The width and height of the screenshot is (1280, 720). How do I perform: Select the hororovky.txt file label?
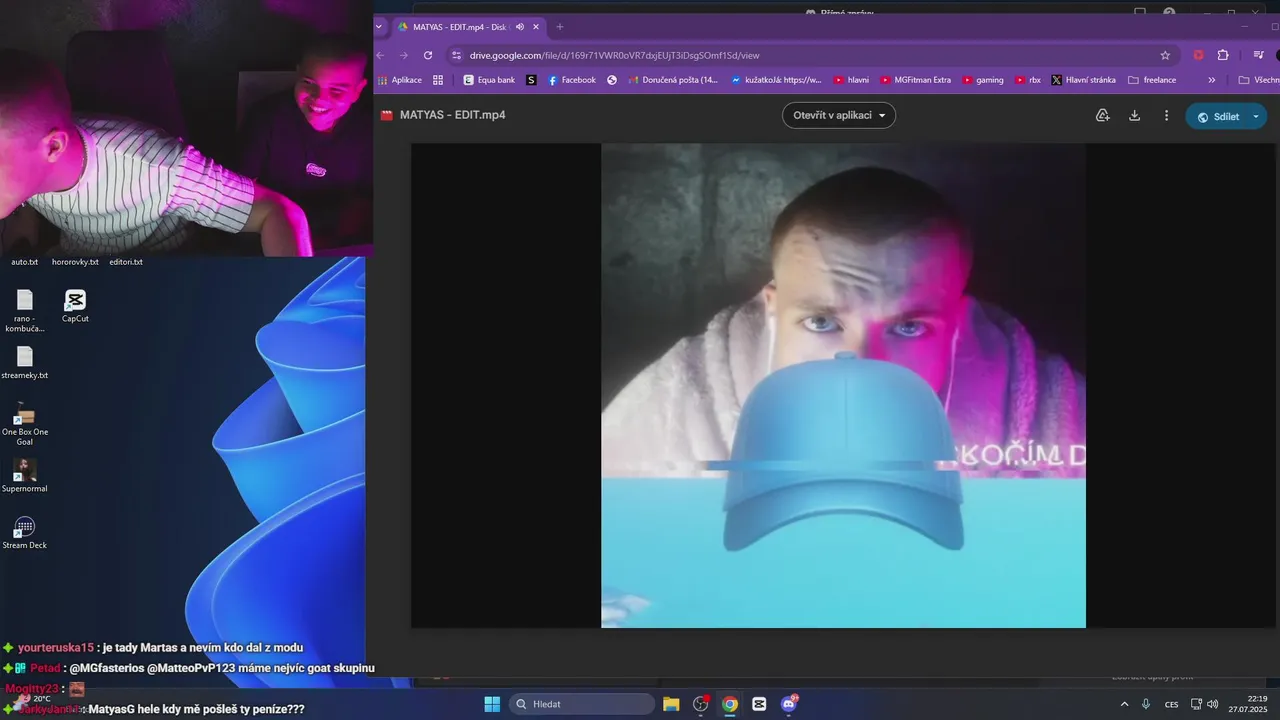tap(75, 262)
